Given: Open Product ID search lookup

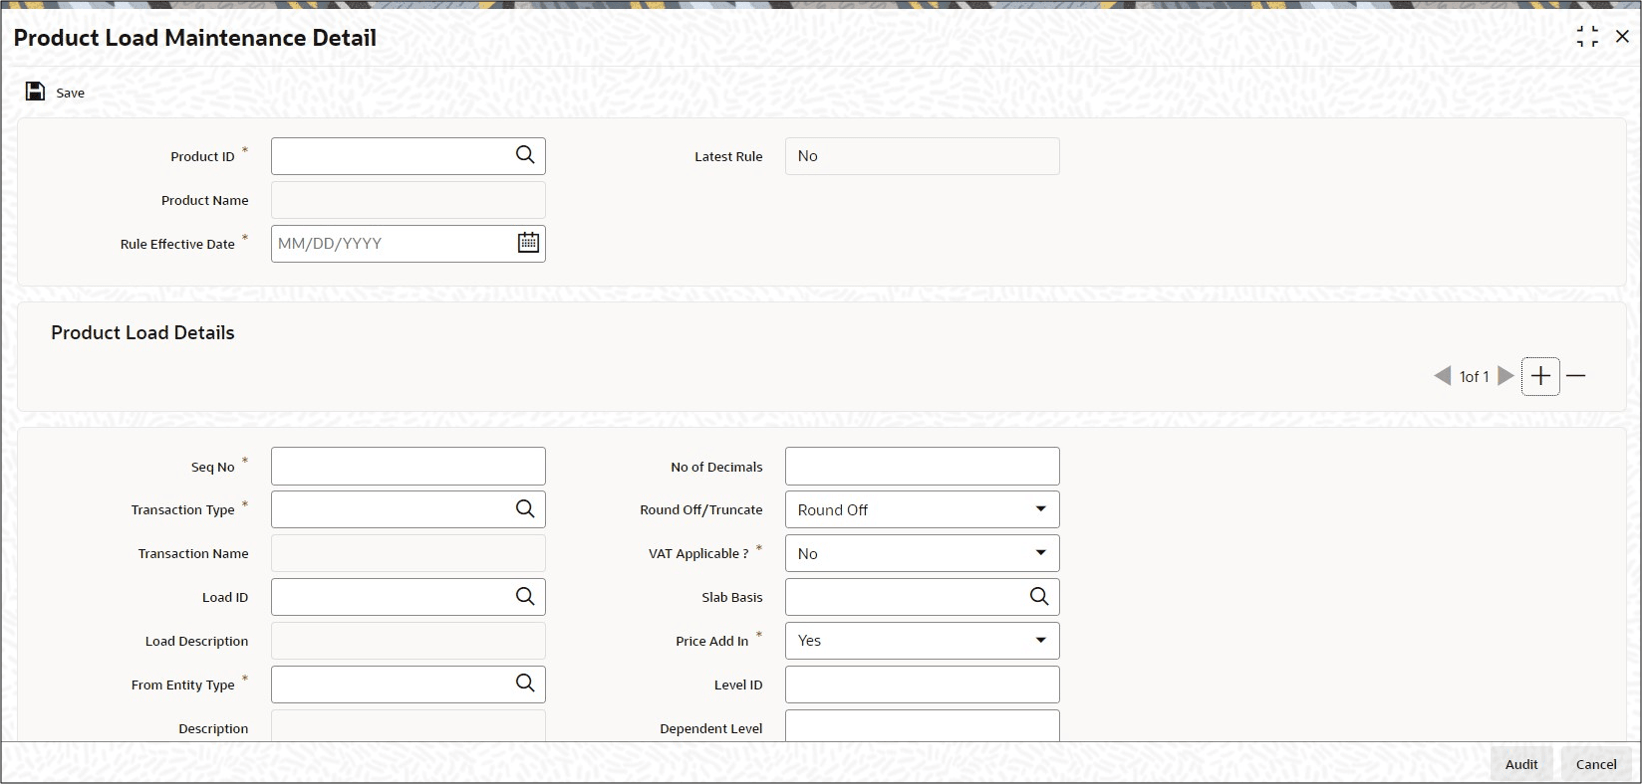Looking at the screenshot, I should [525, 155].
